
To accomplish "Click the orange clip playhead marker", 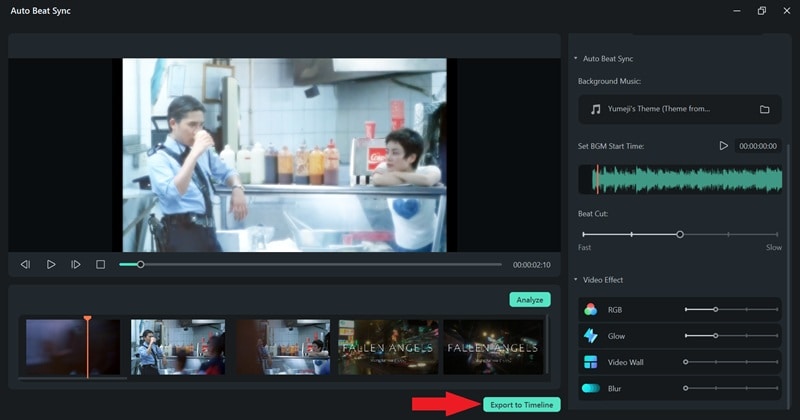I will pyautogui.click(x=88, y=346).
